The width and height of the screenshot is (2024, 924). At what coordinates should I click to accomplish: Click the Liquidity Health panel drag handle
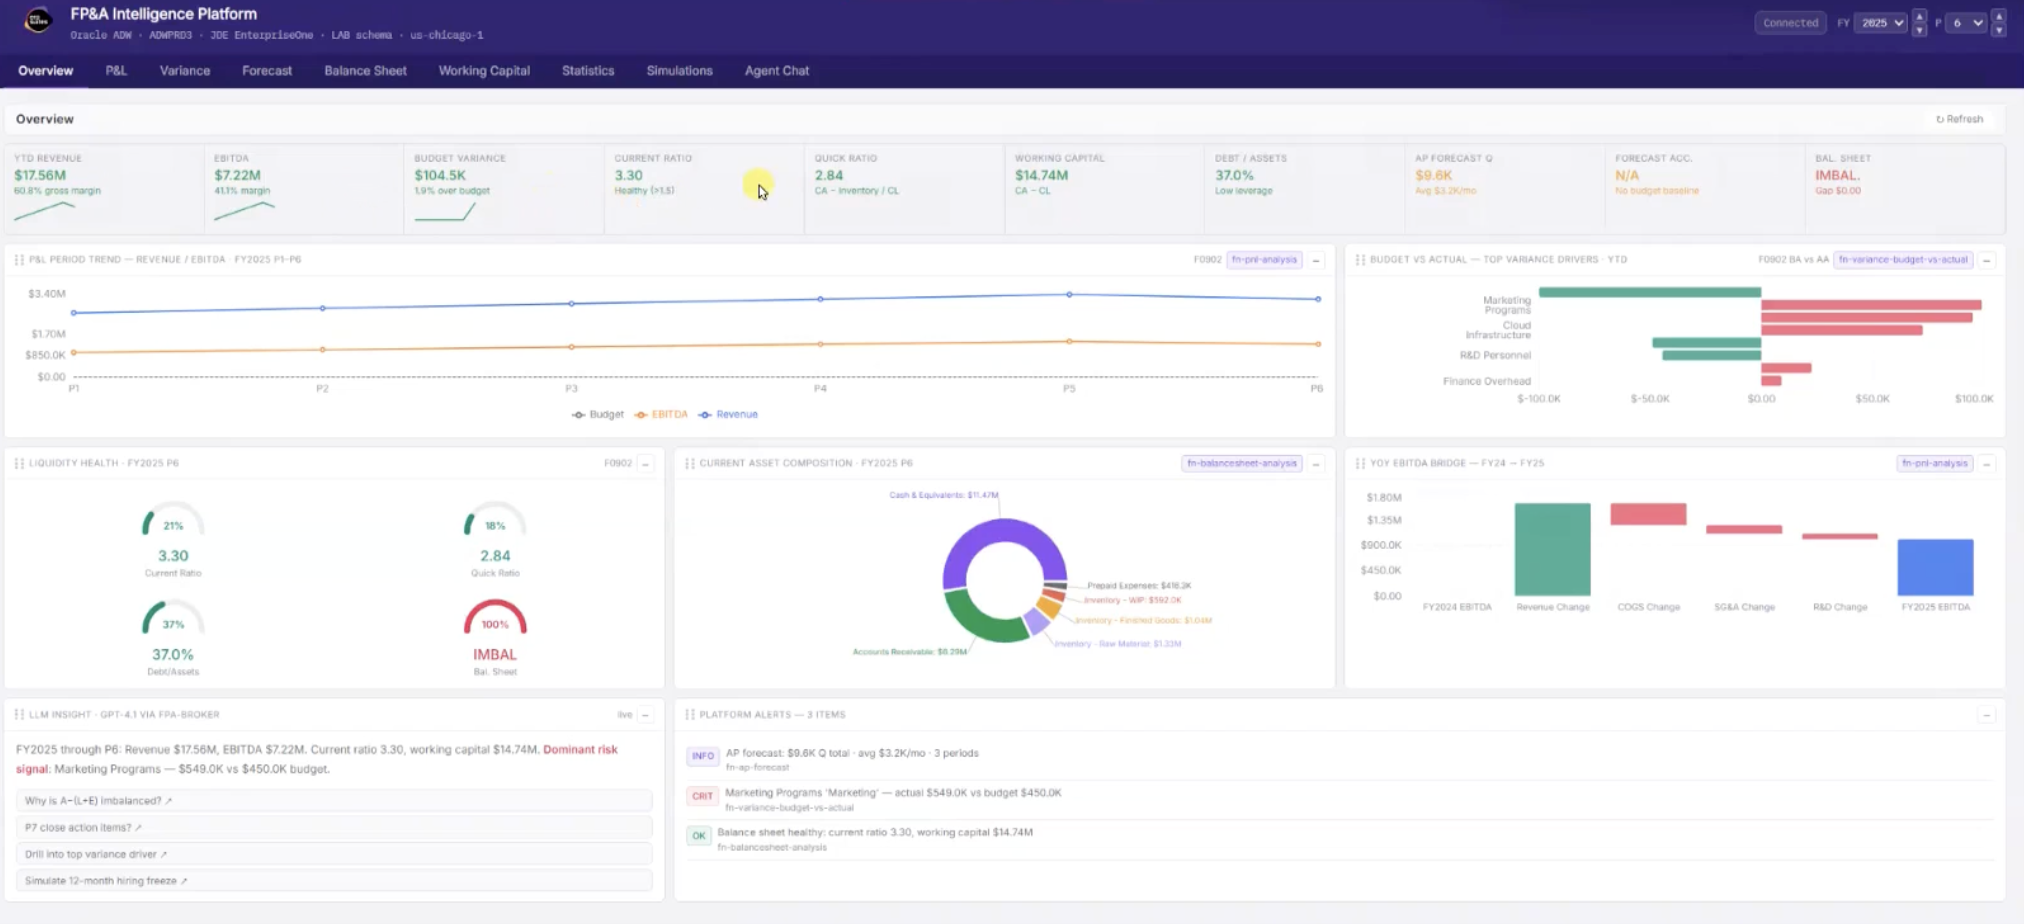point(19,464)
